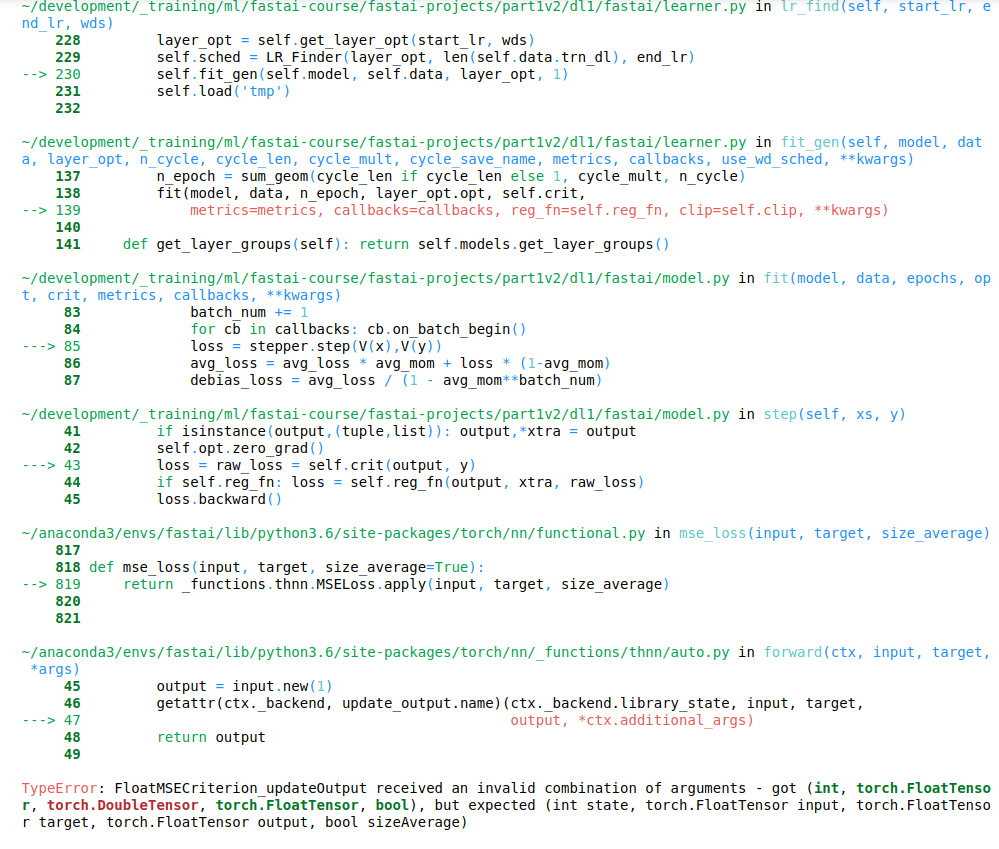999x849 pixels.
Task: Click the red 'torch.DoubleTensor' text in error
Action: 122,805
